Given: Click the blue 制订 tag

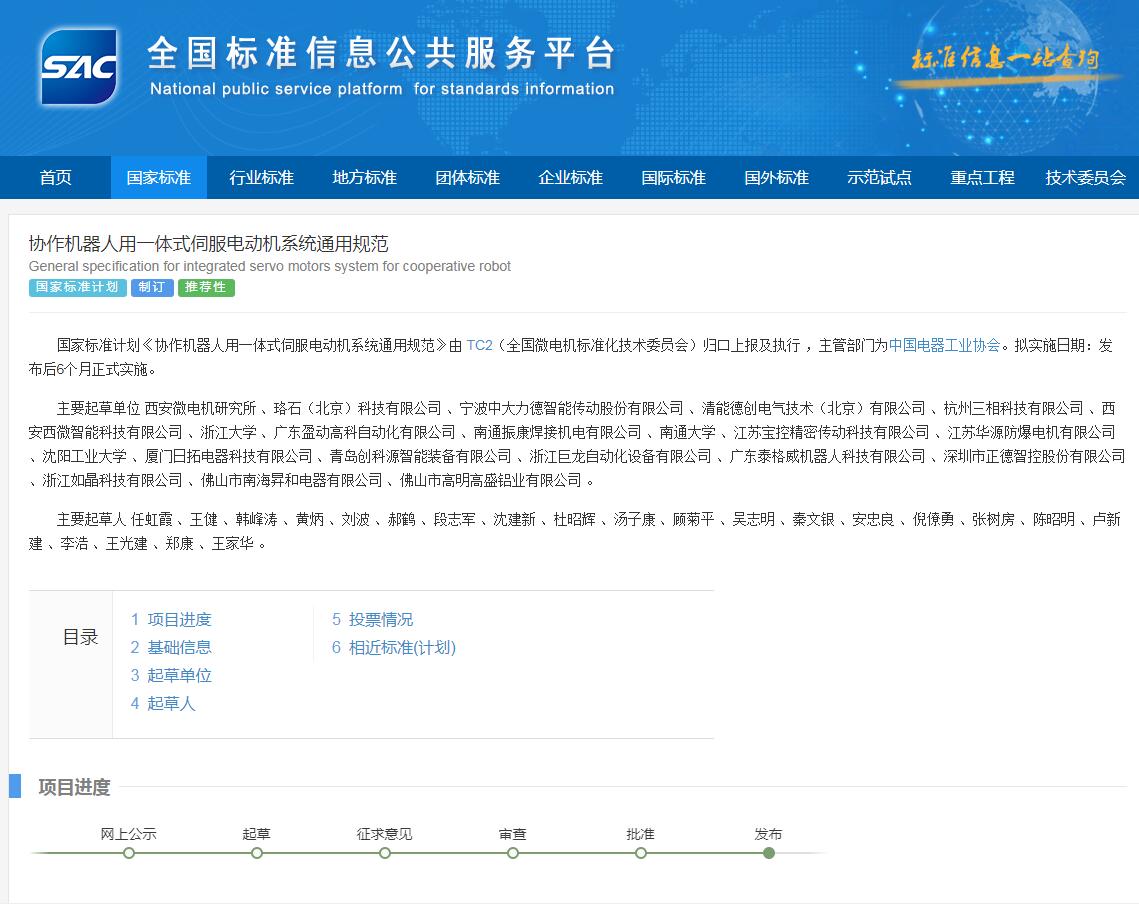Looking at the screenshot, I should pyautogui.click(x=152, y=288).
